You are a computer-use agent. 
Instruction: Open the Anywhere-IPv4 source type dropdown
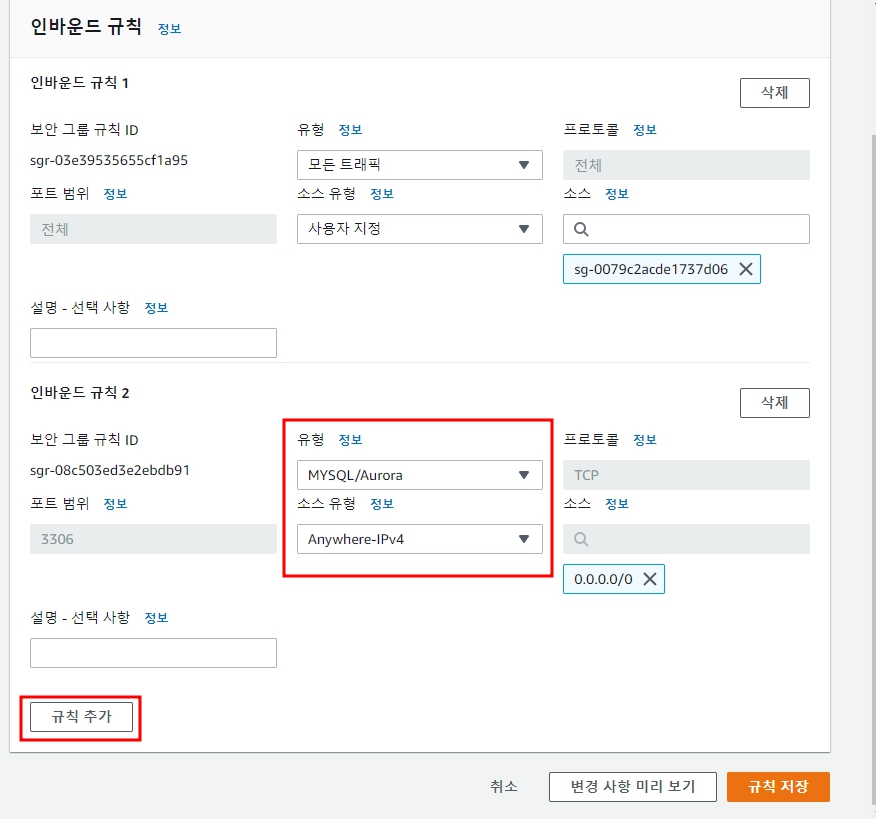coord(420,539)
